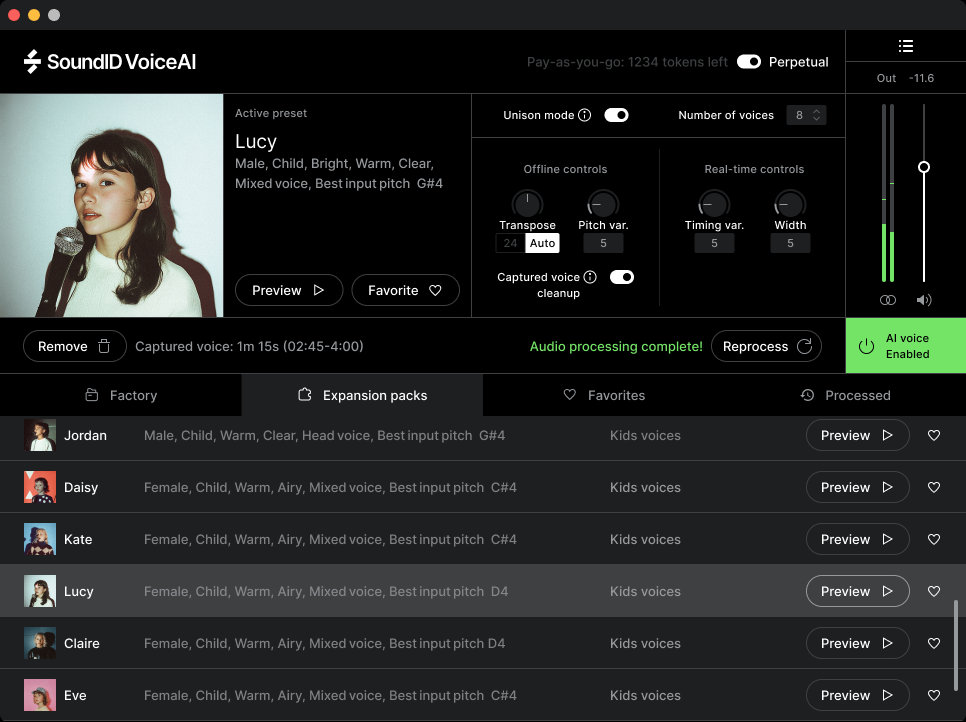The height and width of the screenshot is (722, 966).
Task: Open the Number of voices selector
Action: (806, 115)
